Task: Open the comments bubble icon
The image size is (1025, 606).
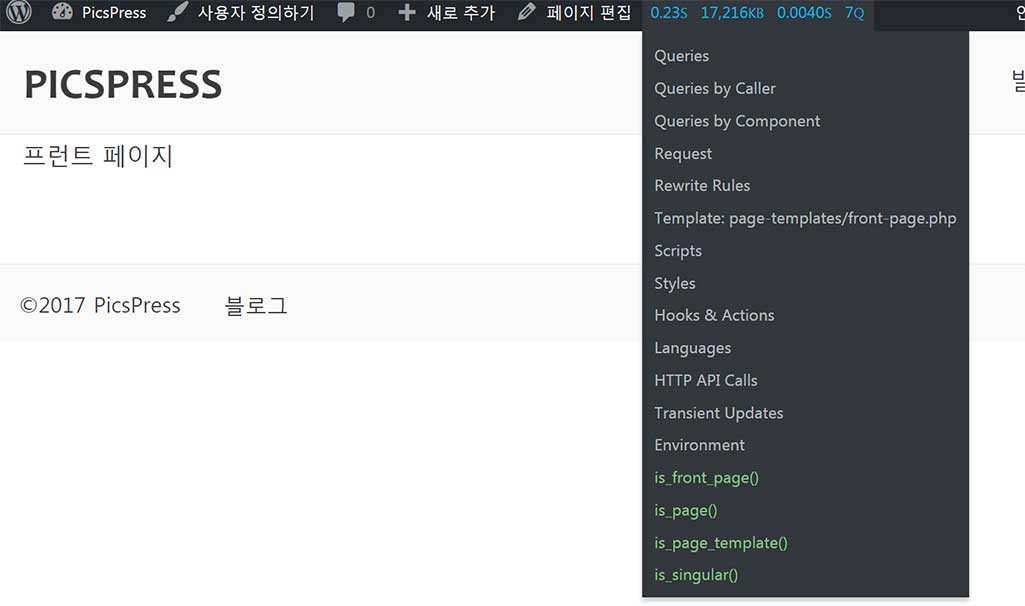Action: point(346,12)
